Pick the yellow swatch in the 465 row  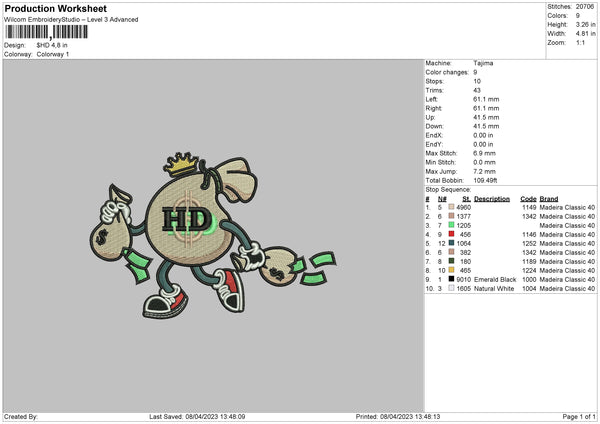452,270
